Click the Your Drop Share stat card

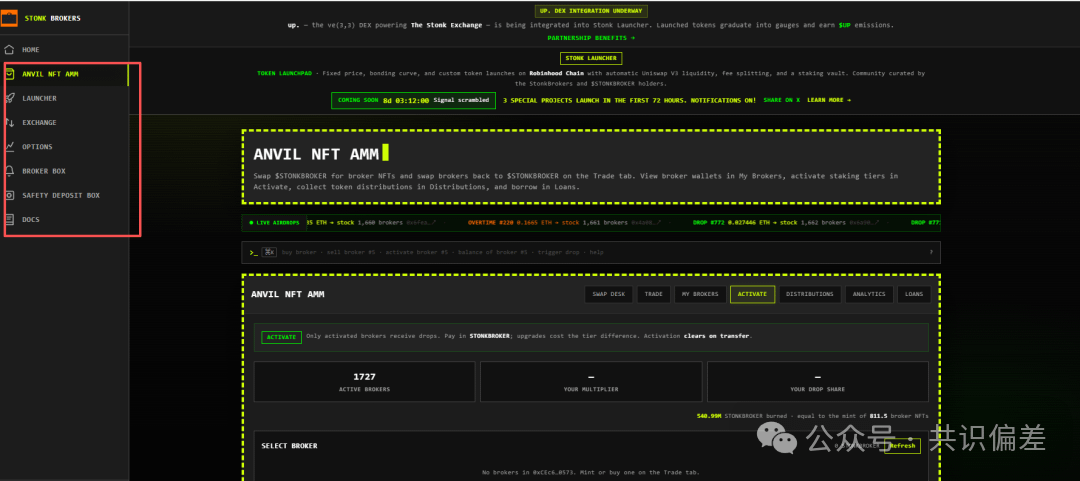(x=818, y=382)
